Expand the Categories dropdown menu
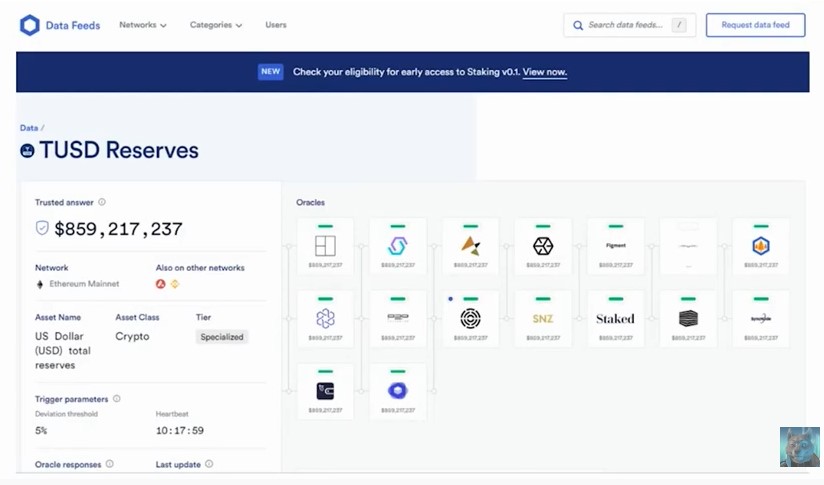The image size is (824, 485). pos(215,25)
